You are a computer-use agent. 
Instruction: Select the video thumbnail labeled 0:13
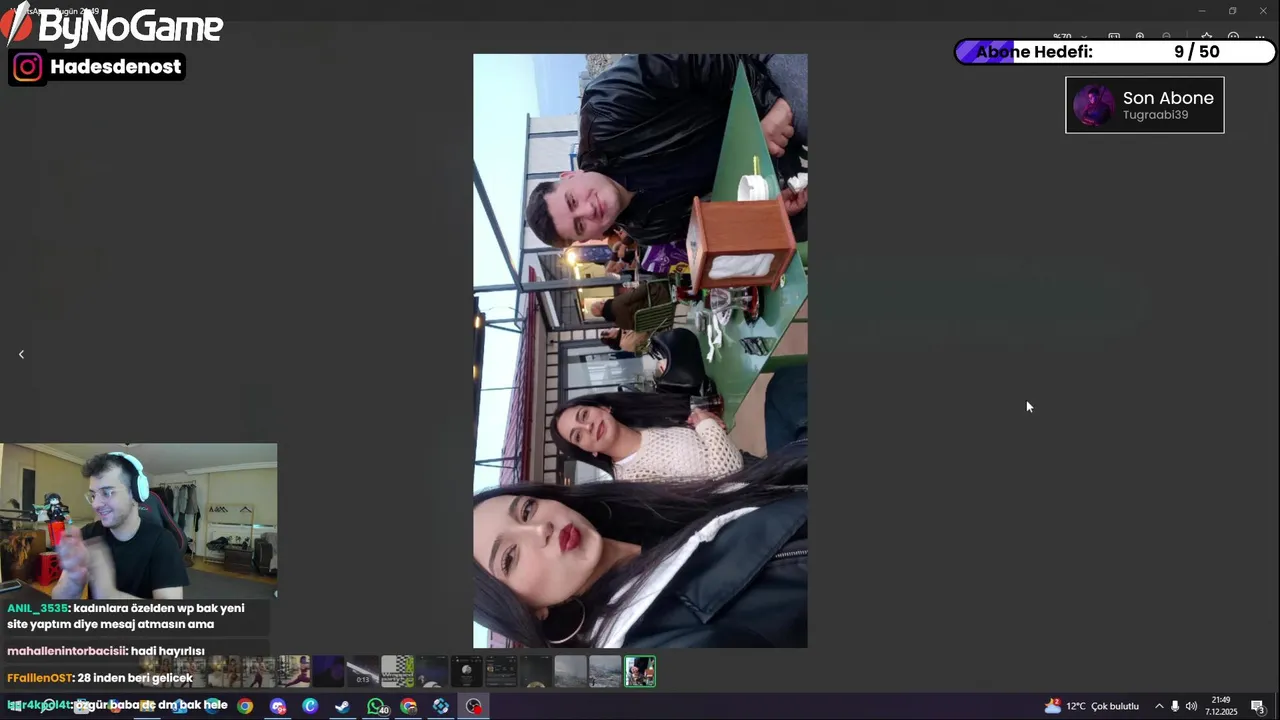click(363, 671)
